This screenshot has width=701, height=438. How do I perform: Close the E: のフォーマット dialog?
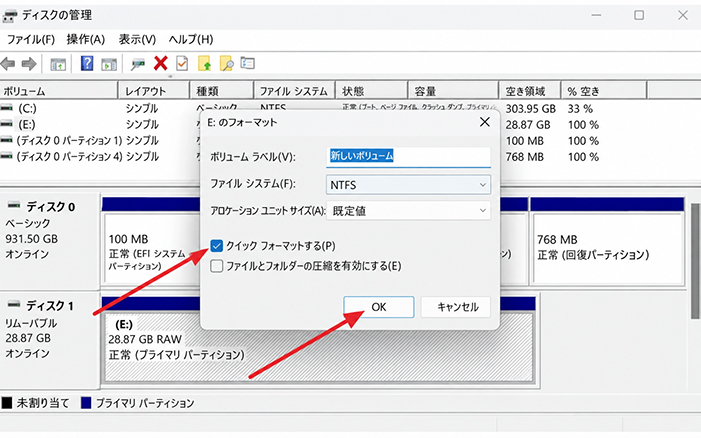pos(485,122)
